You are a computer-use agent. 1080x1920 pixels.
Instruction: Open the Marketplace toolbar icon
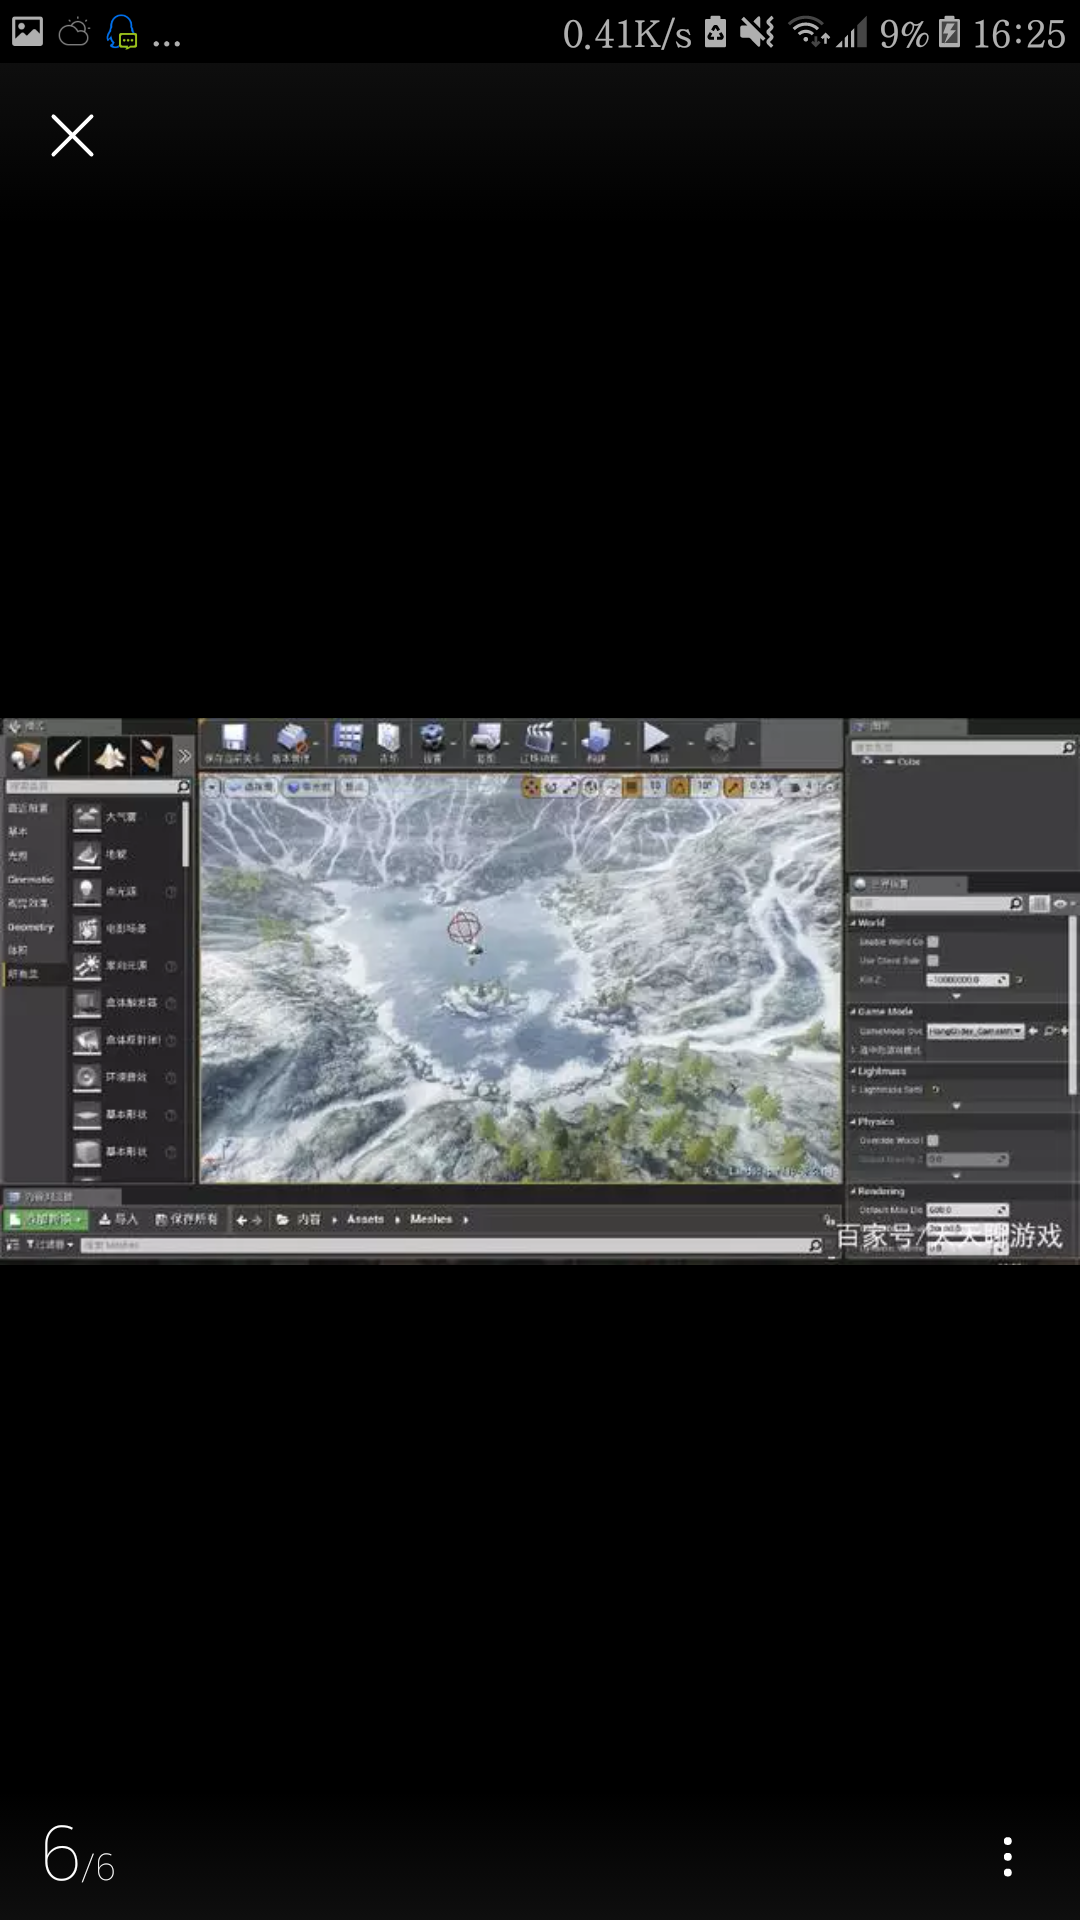coord(389,741)
